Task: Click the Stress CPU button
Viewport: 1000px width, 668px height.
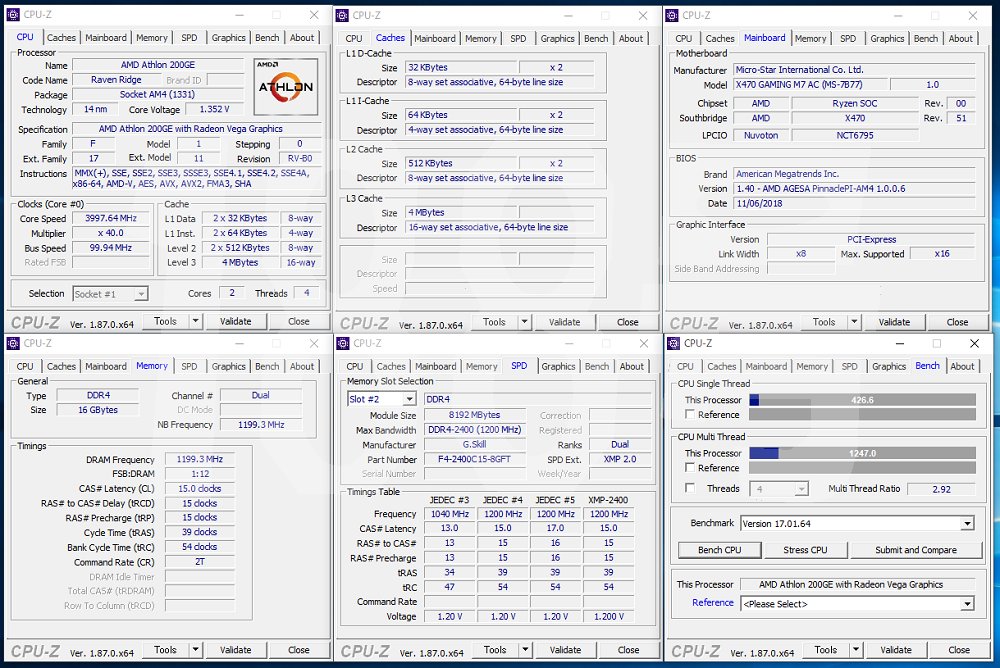Action: (x=805, y=550)
